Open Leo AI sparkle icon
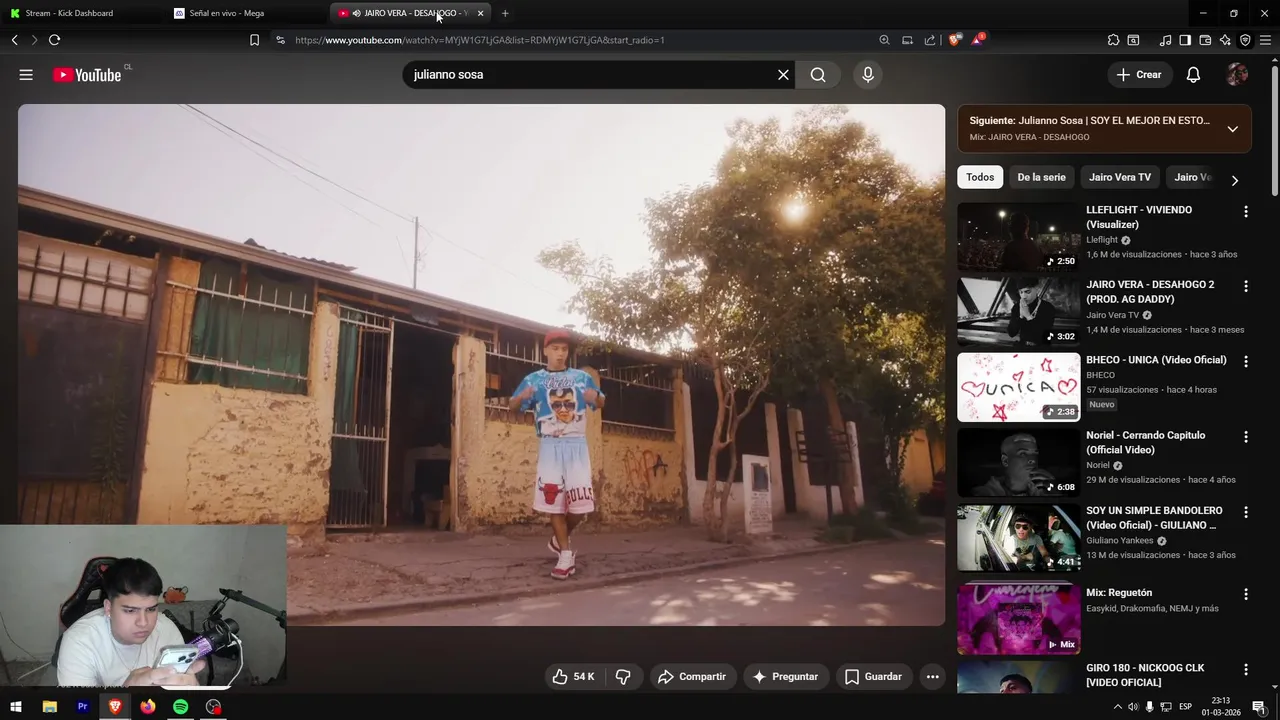 click(x=1225, y=40)
